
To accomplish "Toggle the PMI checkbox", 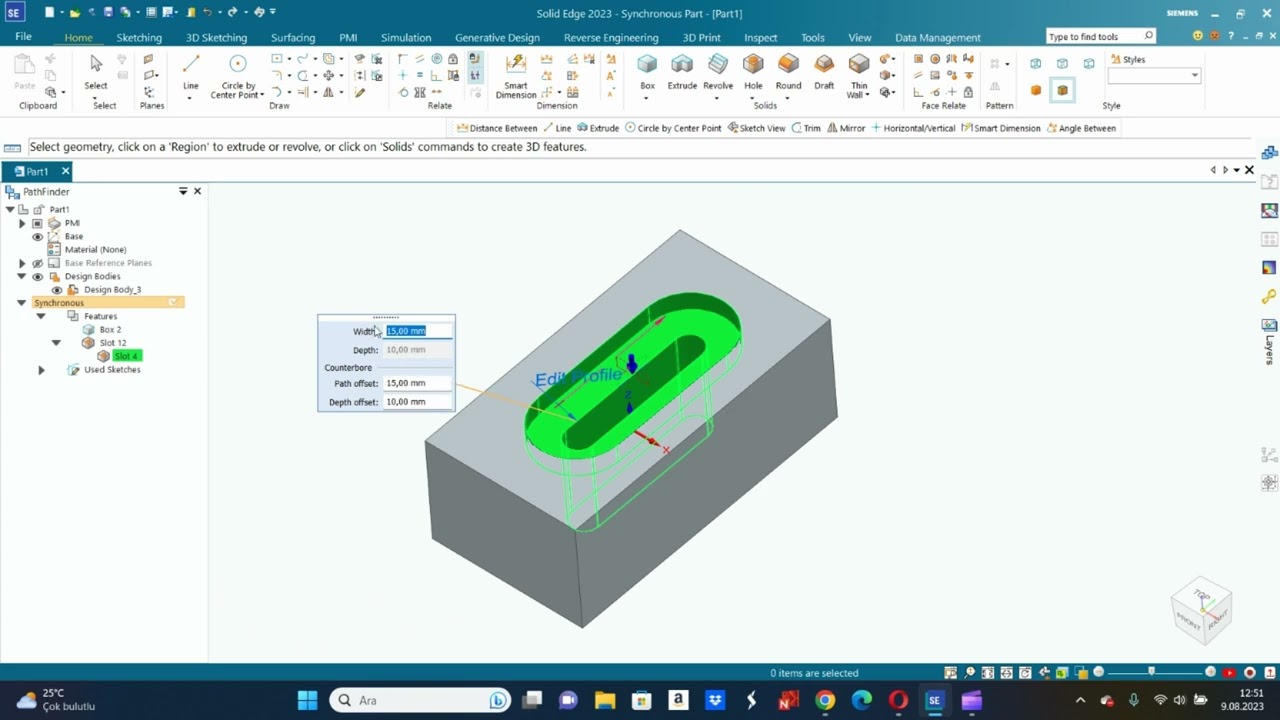I will [38, 223].
